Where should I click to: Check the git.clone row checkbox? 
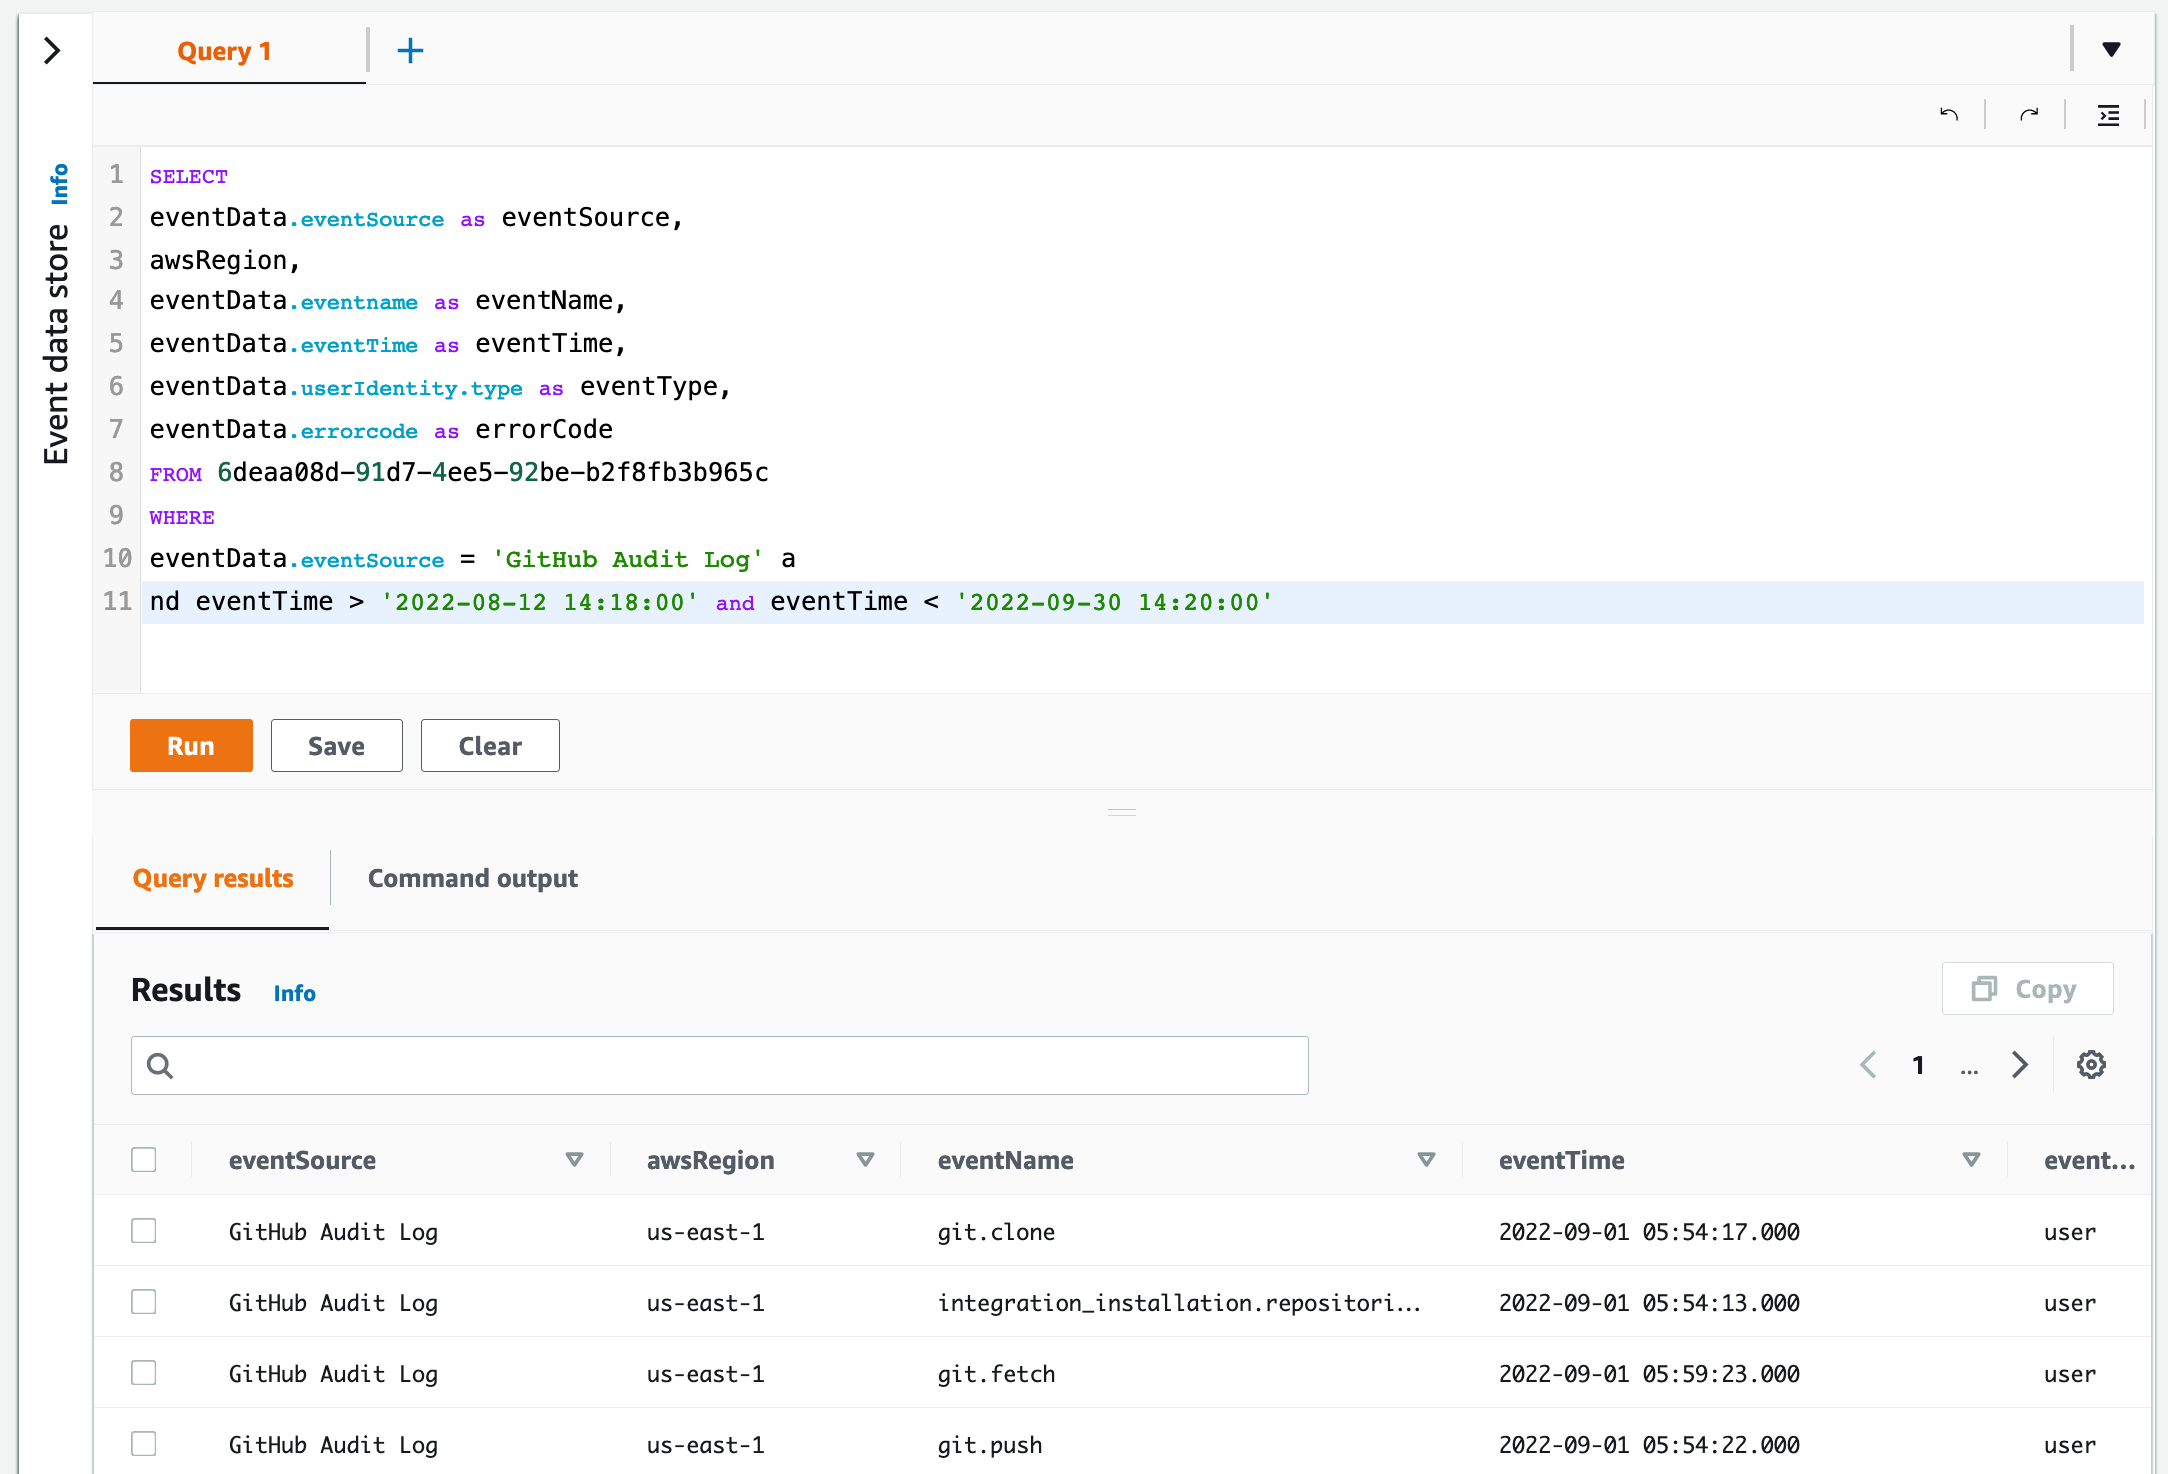144,1231
